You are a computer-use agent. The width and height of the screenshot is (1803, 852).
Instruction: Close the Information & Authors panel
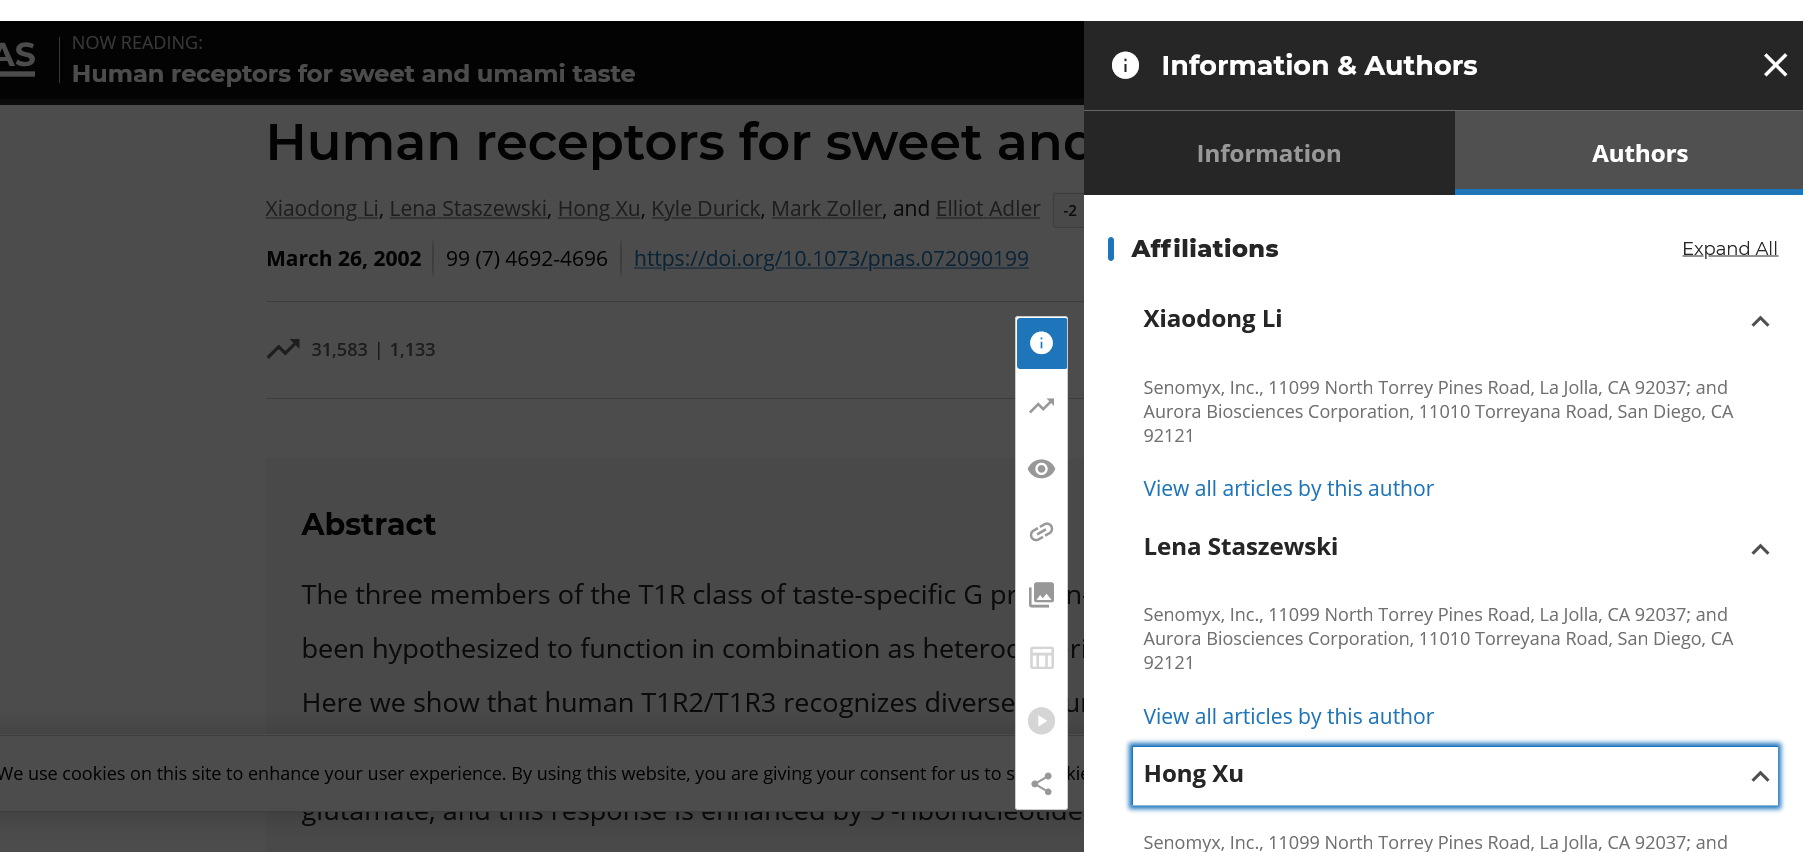1775,65
